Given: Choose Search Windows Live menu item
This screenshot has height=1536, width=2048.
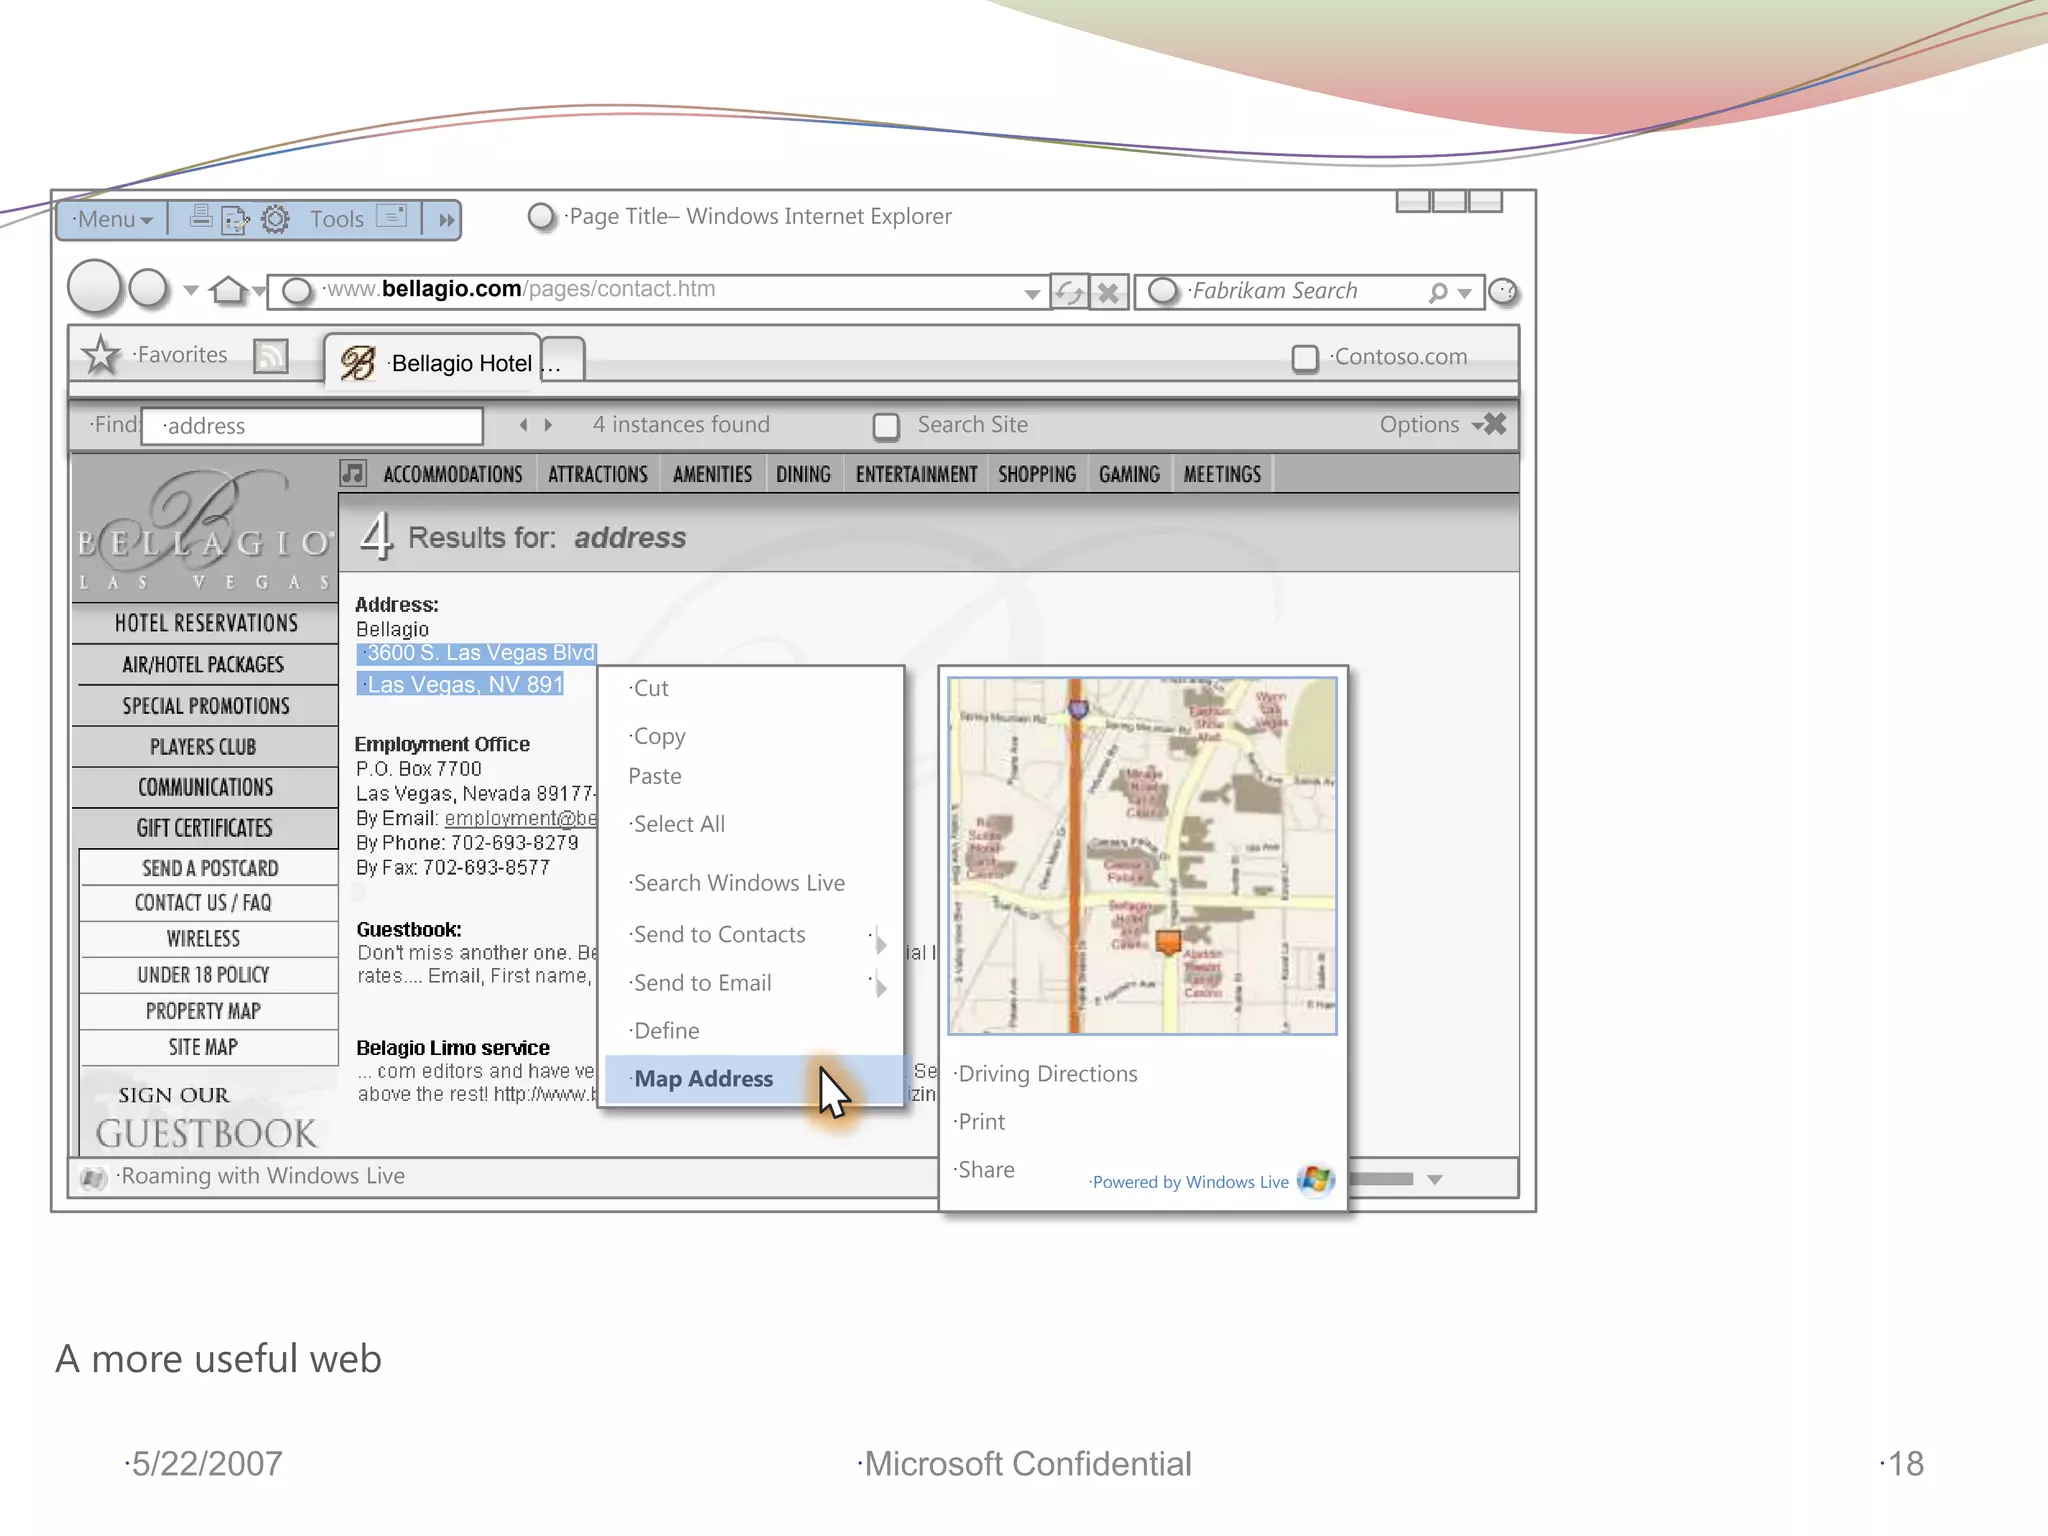Looking at the screenshot, I should (x=739, y=883).
